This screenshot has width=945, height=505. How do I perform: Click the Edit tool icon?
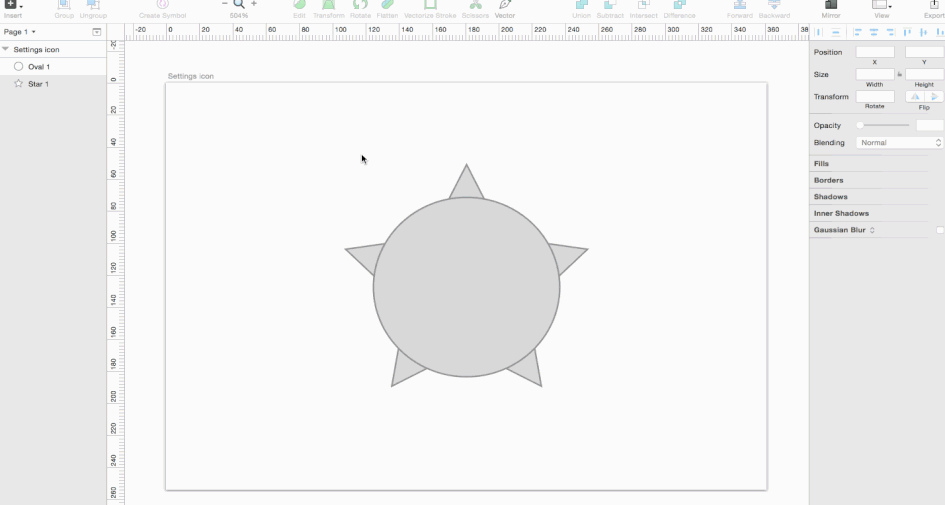coord(300,5)
